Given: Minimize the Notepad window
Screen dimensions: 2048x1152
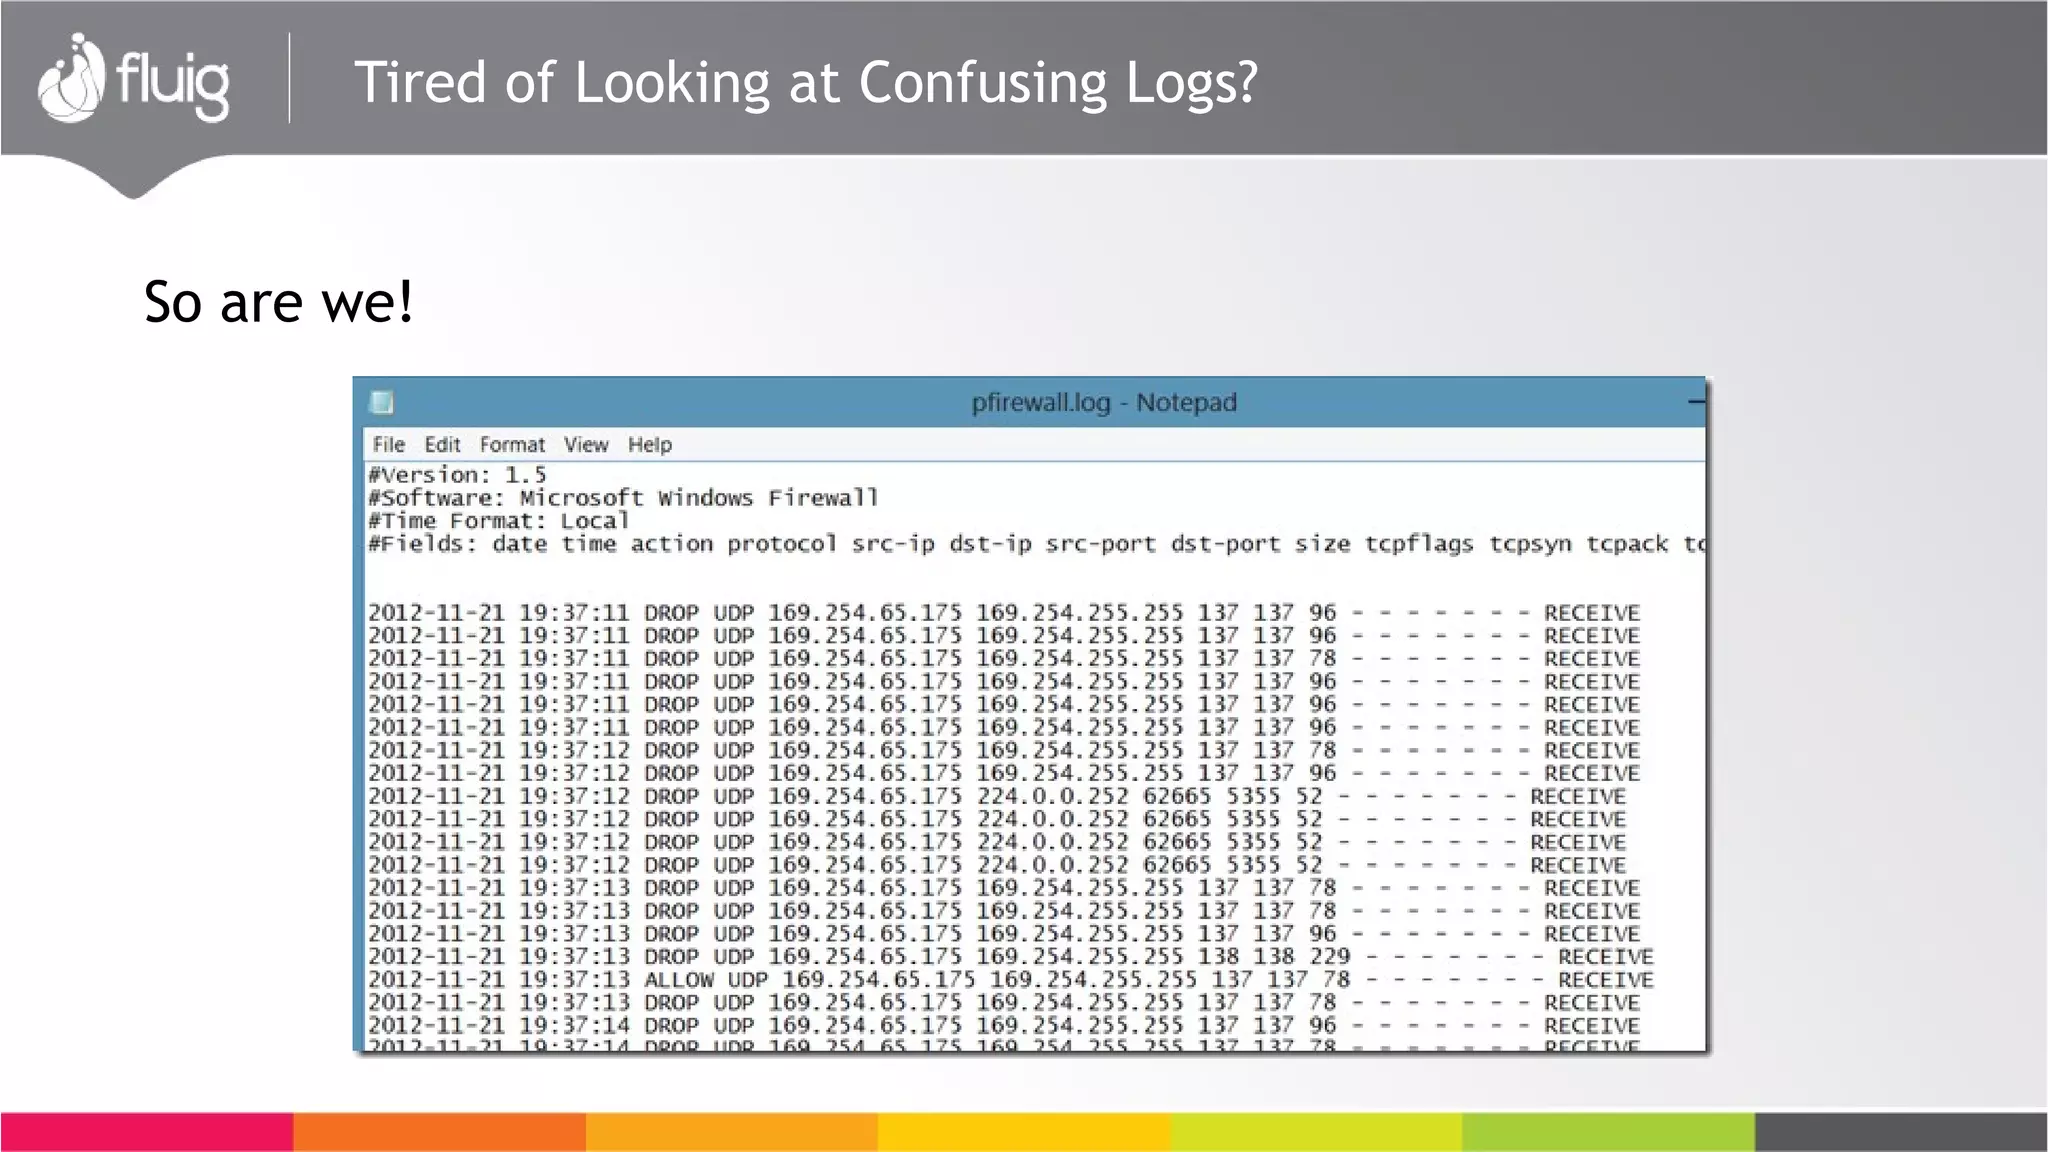Looking at the screenshot, I should (x=1696, y=402).
